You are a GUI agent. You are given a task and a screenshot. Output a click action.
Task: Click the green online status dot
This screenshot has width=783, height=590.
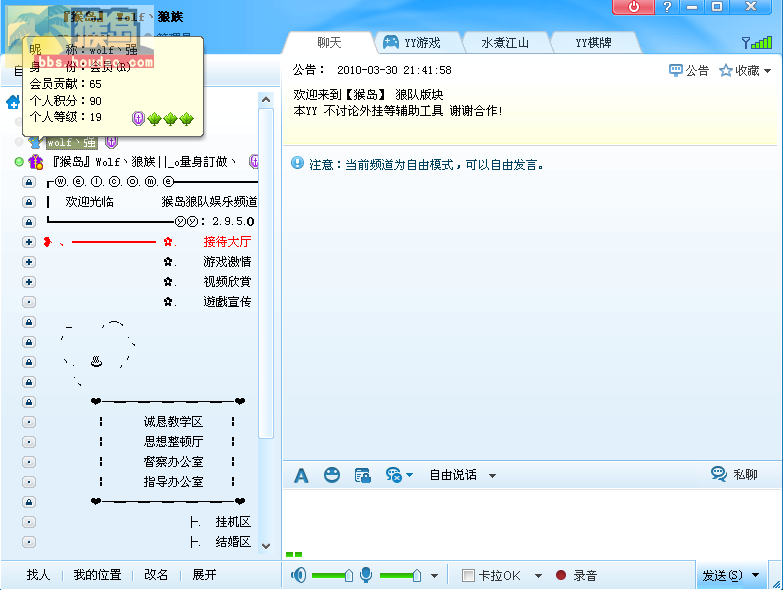tap(19, 162)
